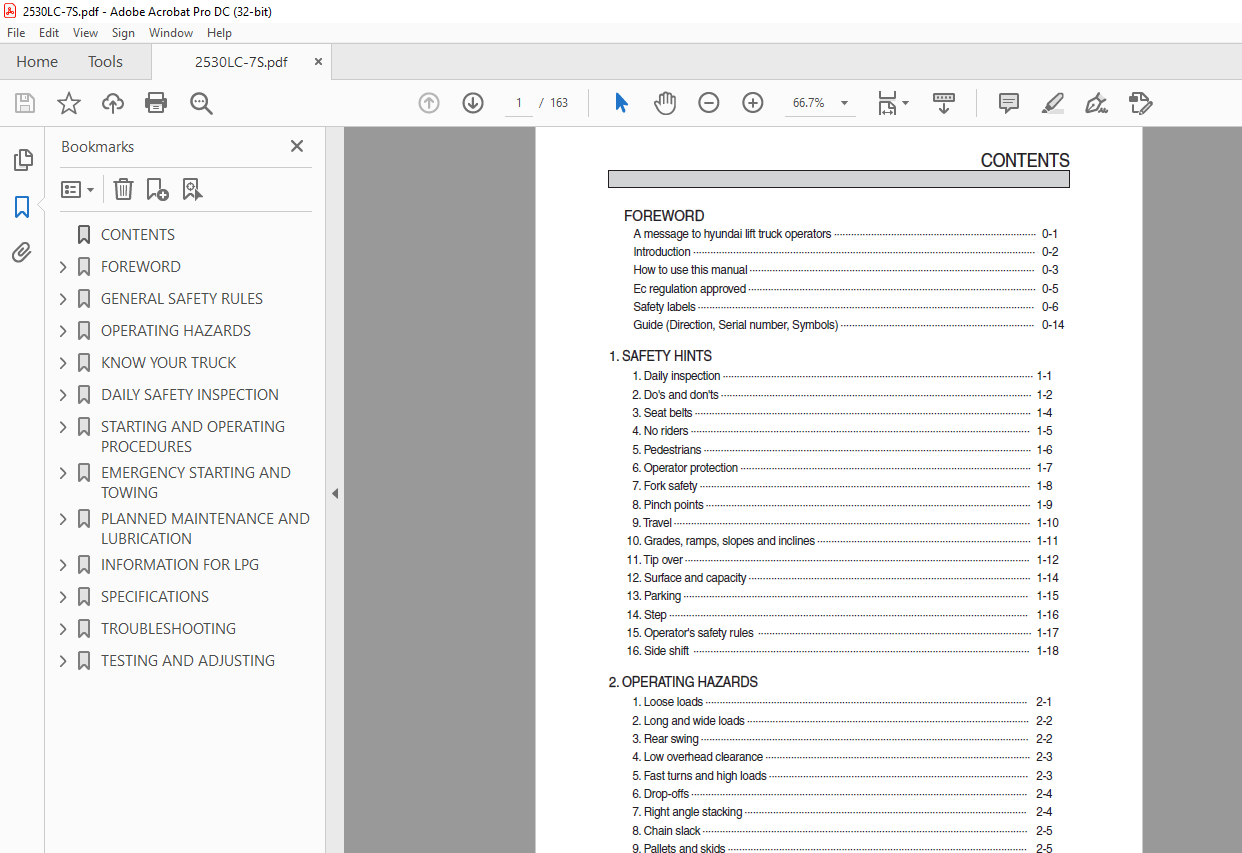
Task: Expand the FOREWORD bookmark
Action: click(63, 267)
